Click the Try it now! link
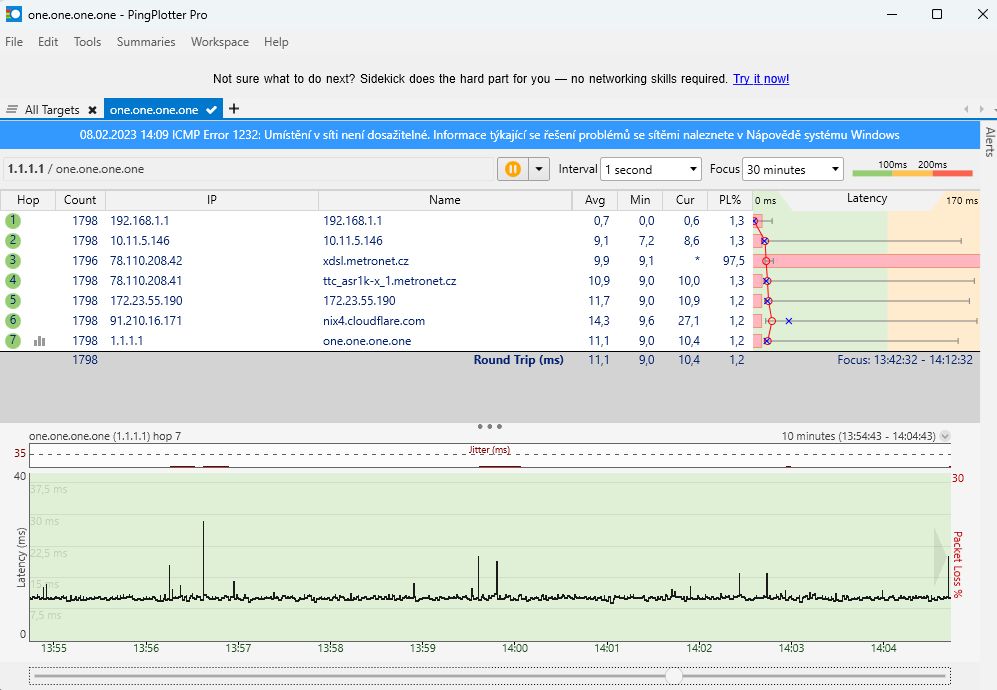Viewport: 997px width, 690px height. (761, 79)
